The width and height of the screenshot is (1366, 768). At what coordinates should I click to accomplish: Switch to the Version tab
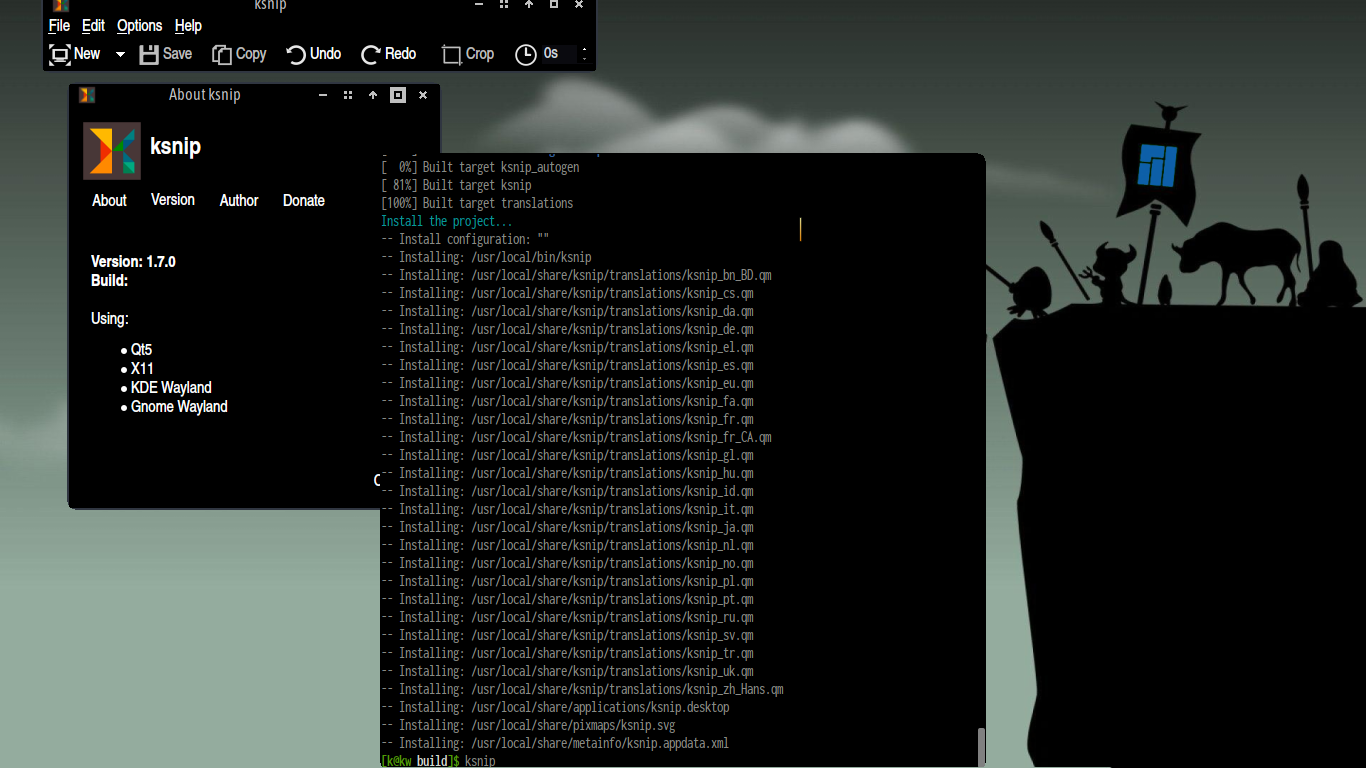(x=172, y=200)
